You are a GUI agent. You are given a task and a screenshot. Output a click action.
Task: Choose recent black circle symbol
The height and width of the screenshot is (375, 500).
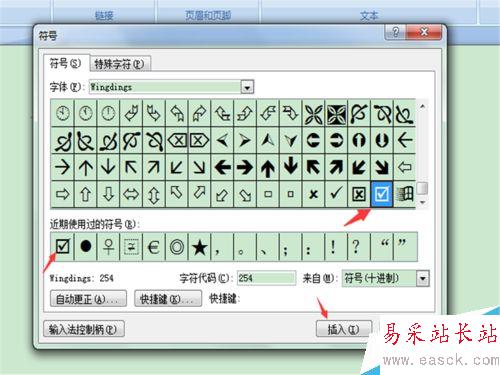[x=86, y=247]
